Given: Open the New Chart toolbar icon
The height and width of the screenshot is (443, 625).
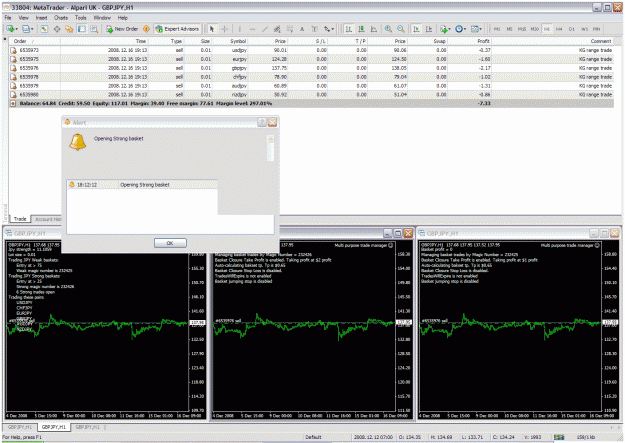Looking at the screenshot, I should [x=11, y=29].
